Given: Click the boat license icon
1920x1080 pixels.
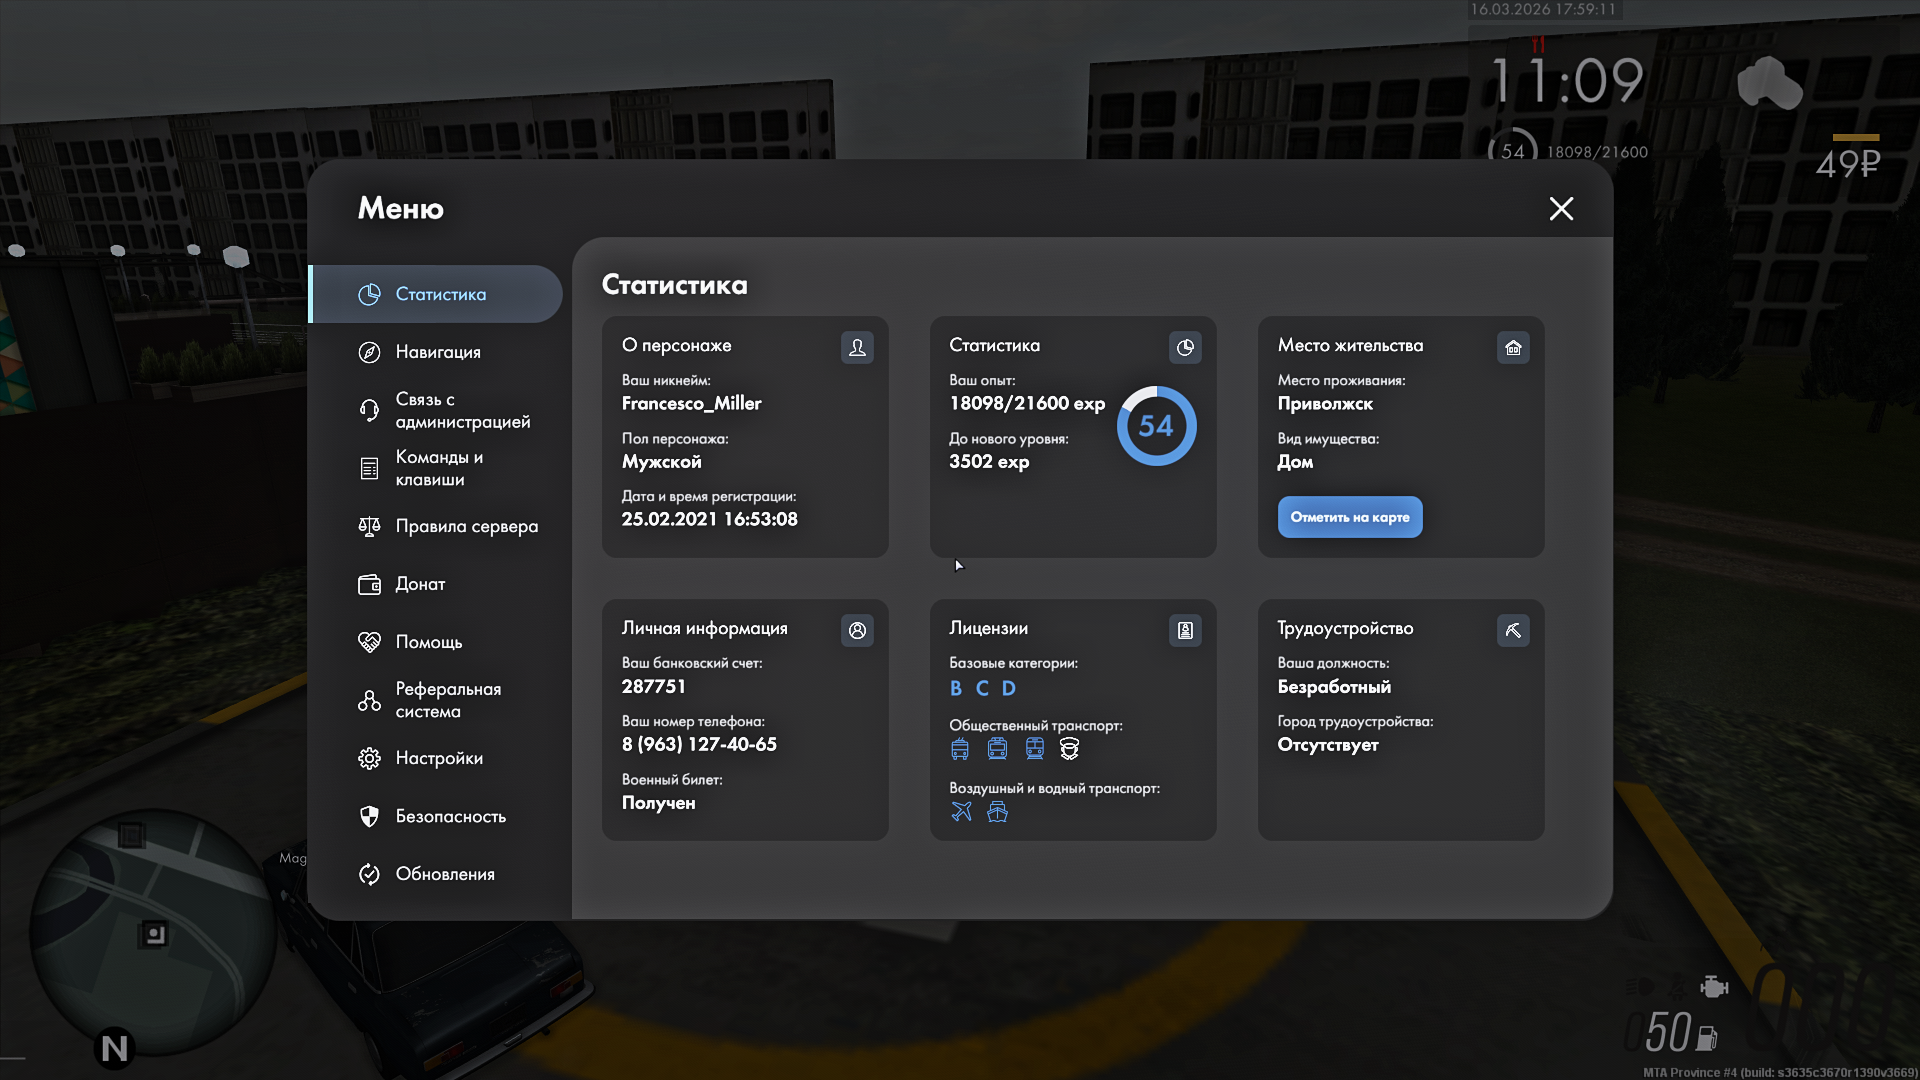Looking at the screenshot, I should [x=997, y=811].
